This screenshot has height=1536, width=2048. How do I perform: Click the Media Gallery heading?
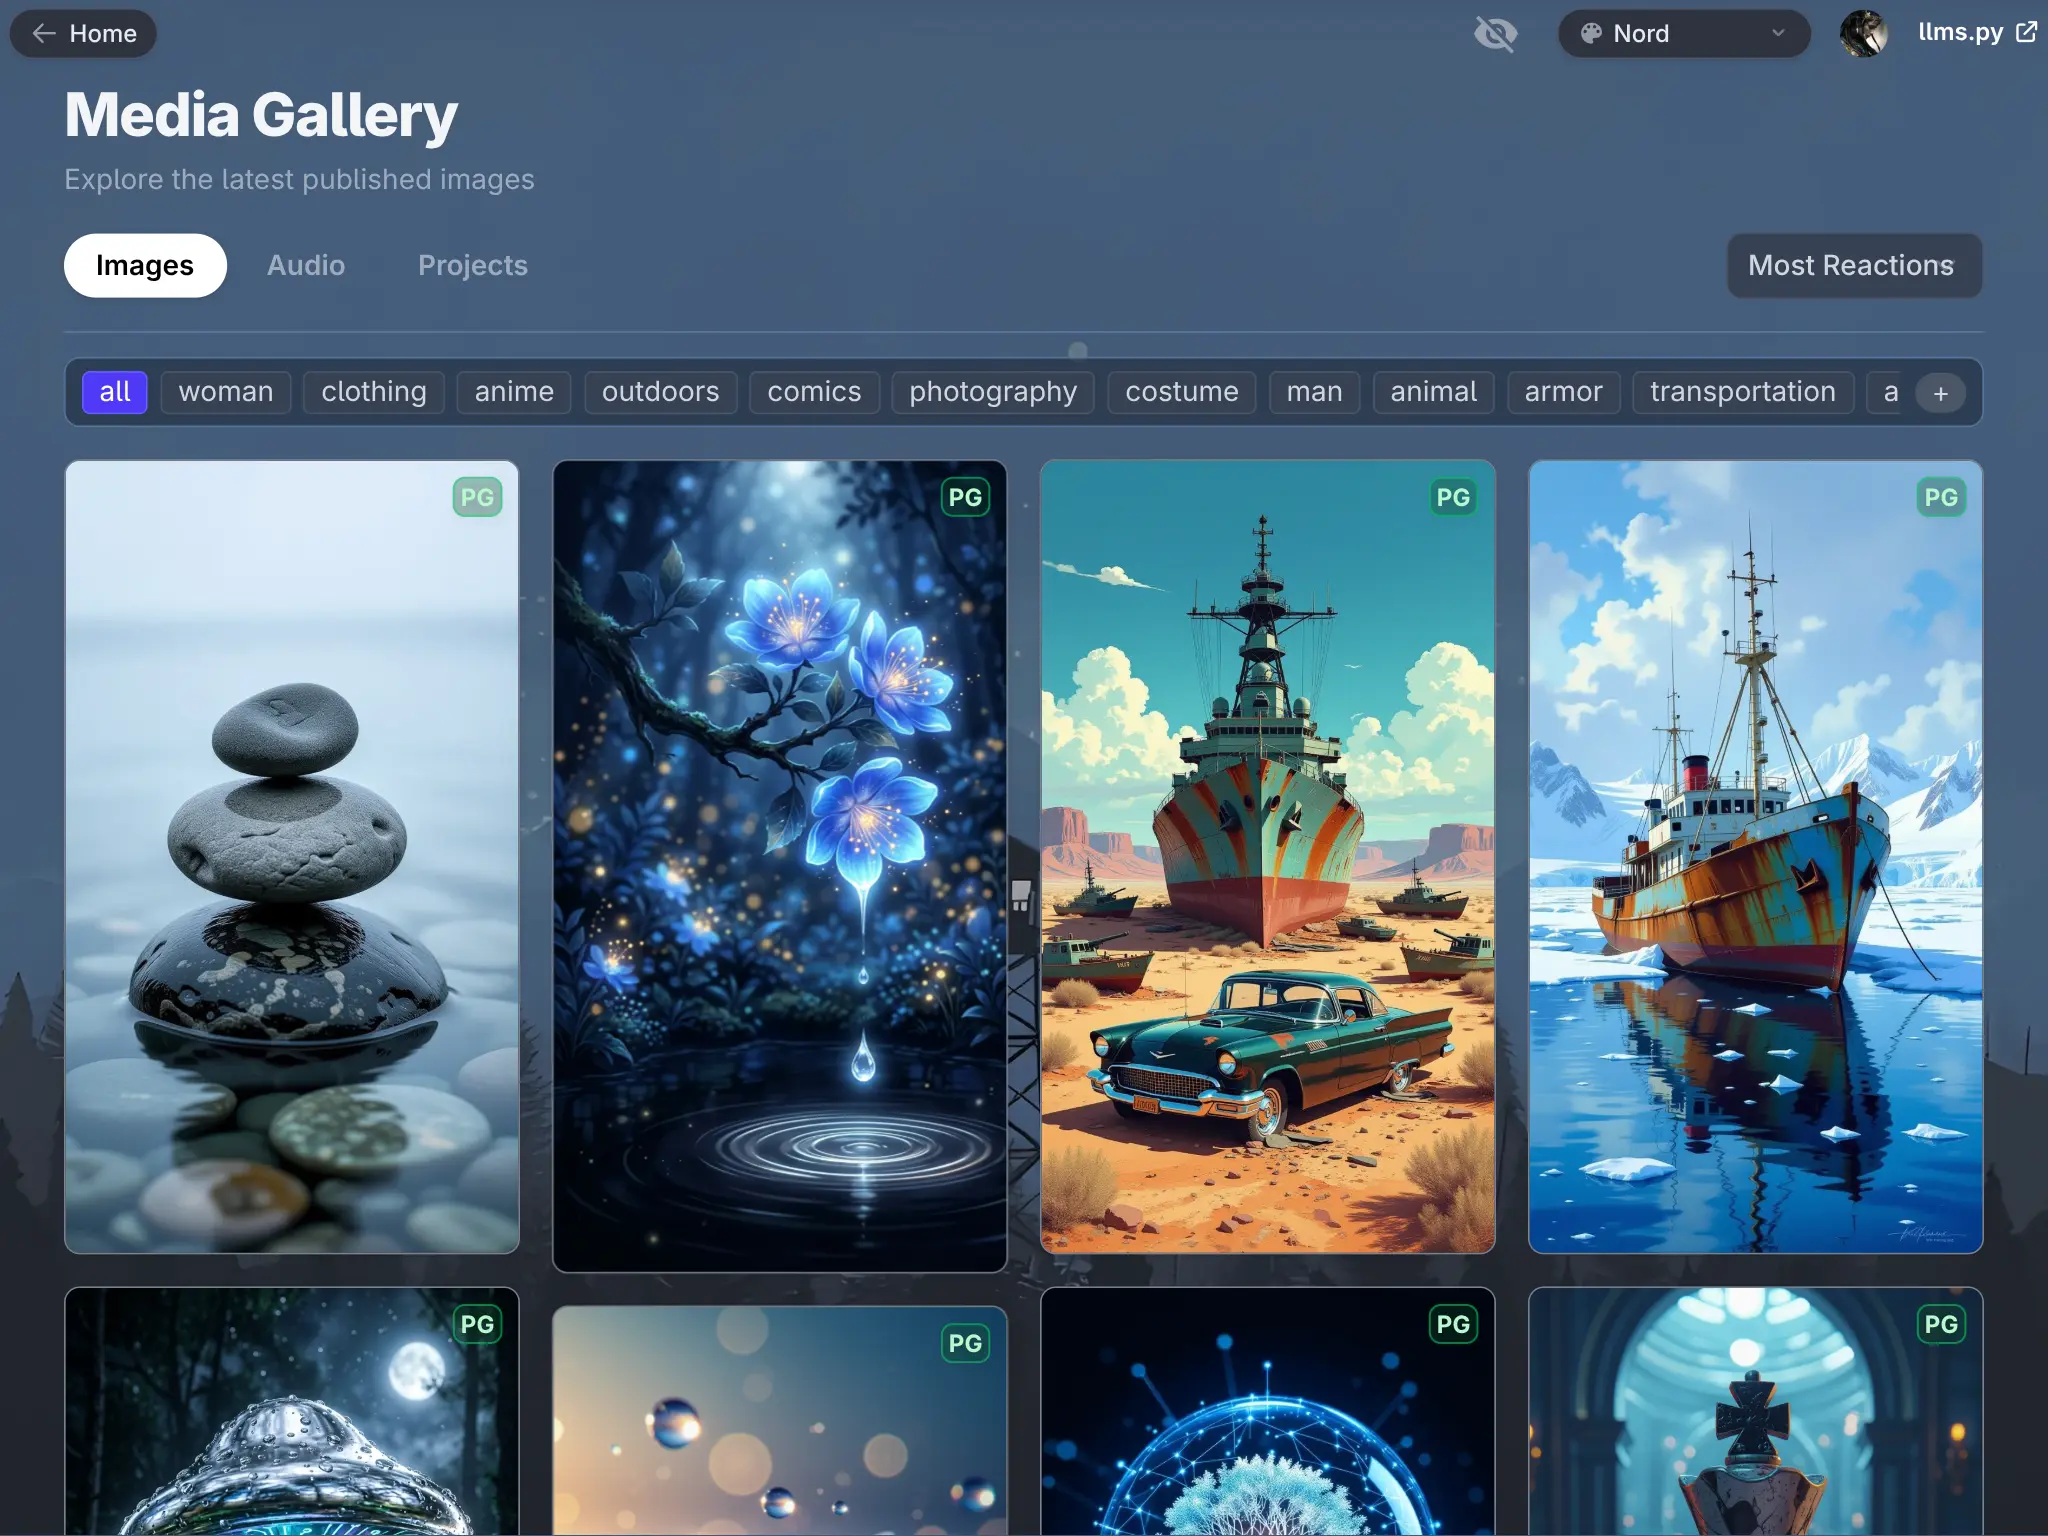pyautogui.click(x=261, y=116)
